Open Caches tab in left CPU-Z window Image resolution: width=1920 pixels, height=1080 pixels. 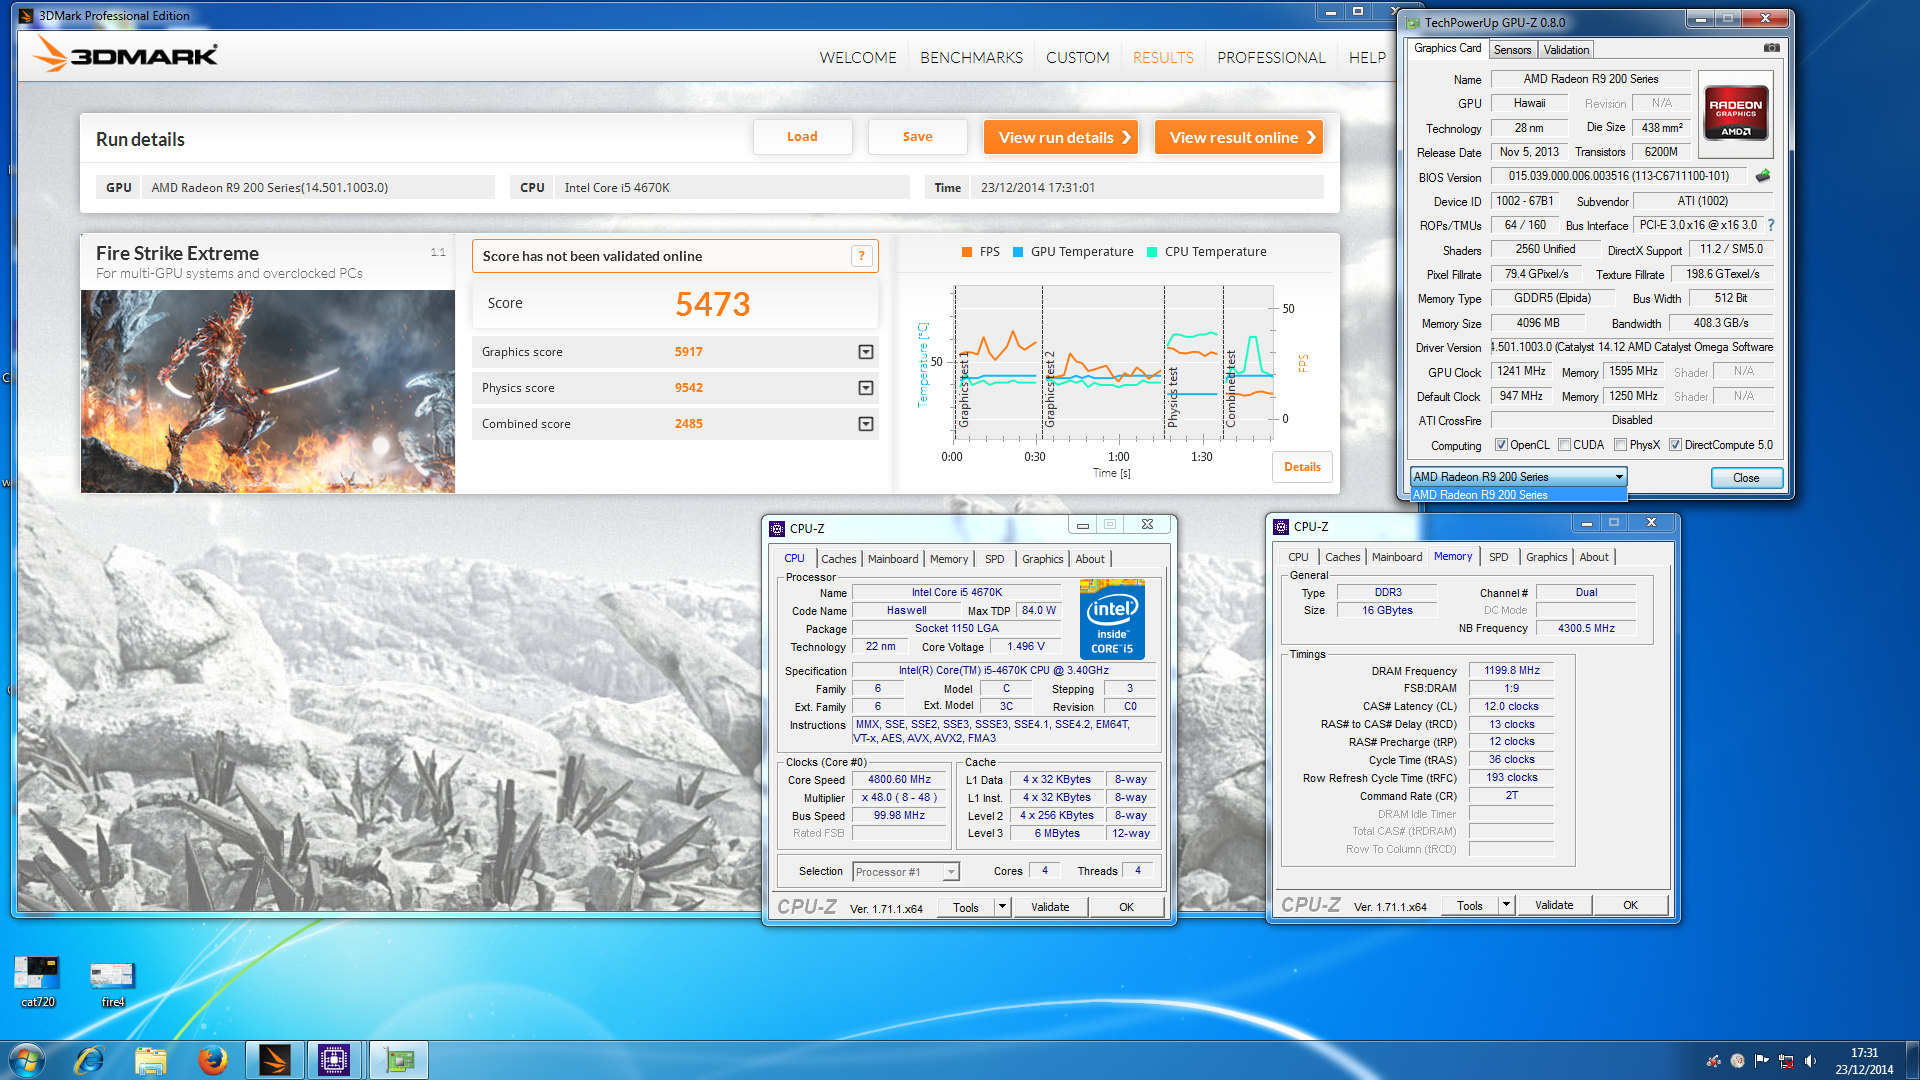[838, 559]
